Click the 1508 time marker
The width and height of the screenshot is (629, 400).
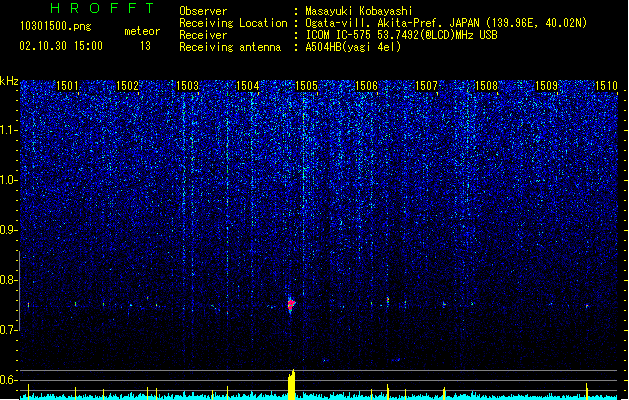tap(486, 86)
